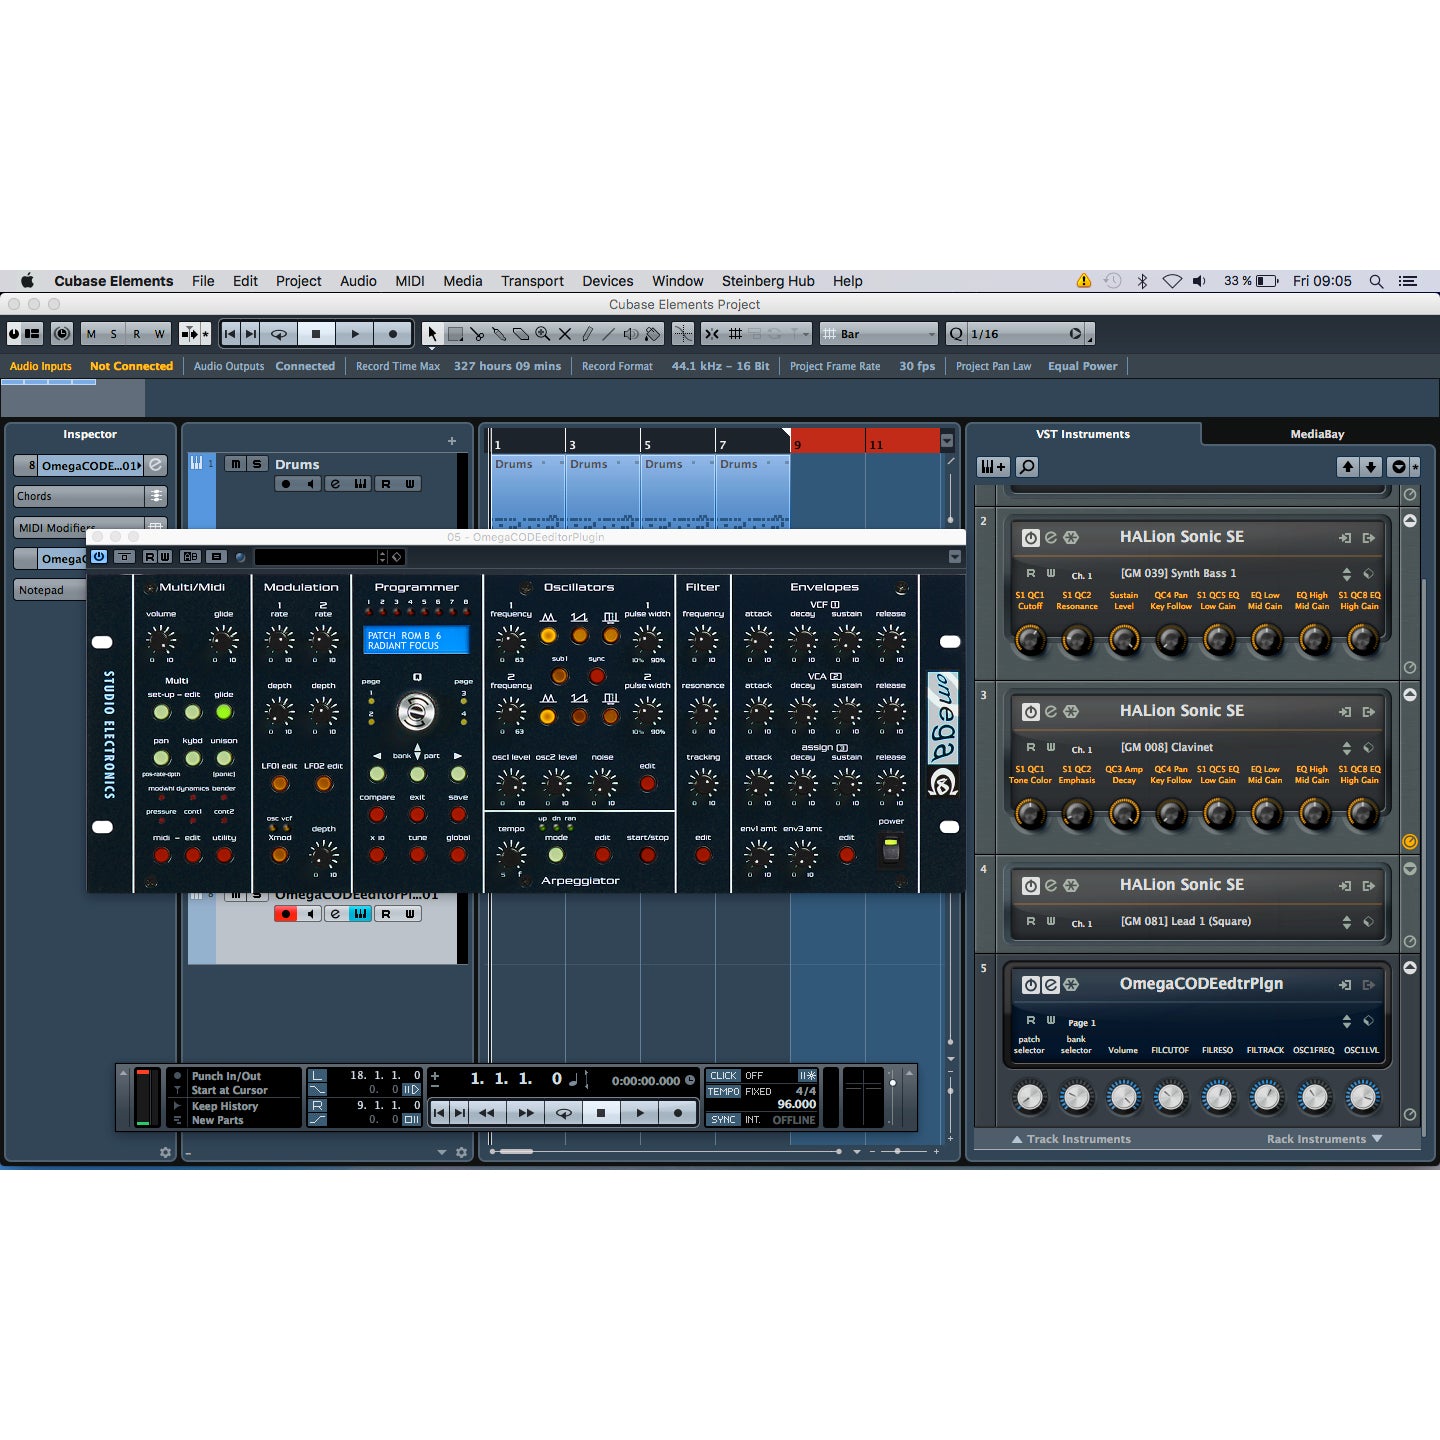Click the metronome icon in the transport toolbar
1440x1440 pixels.
62,333
